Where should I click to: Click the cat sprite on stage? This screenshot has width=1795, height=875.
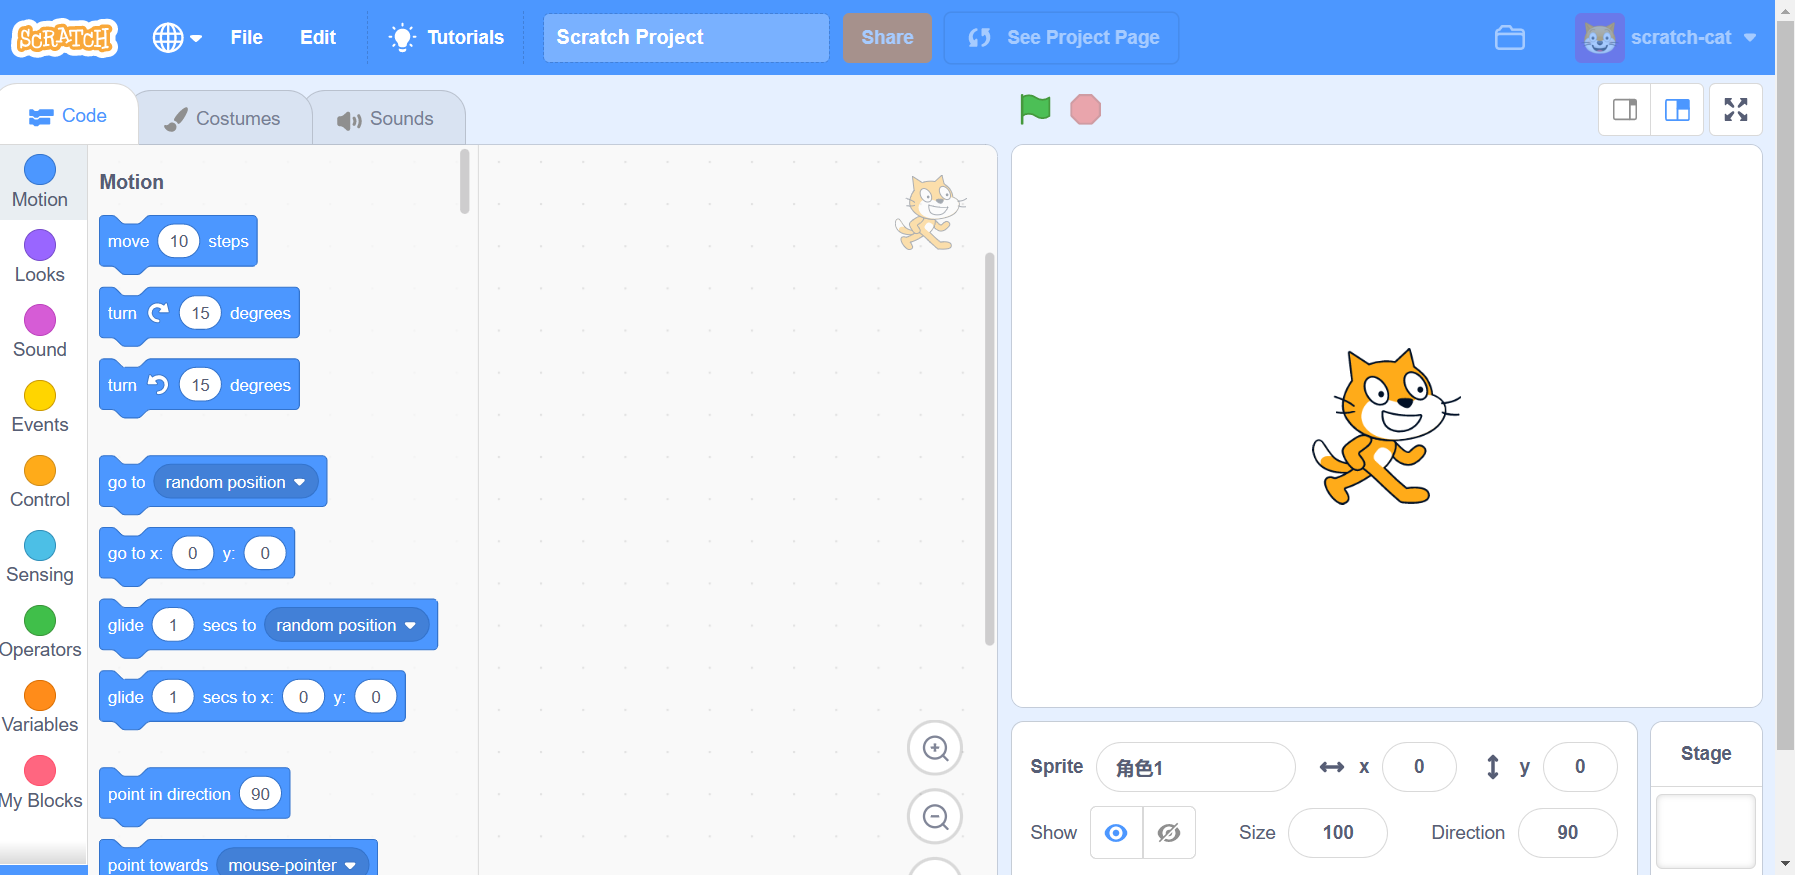tap(1385, 427)
